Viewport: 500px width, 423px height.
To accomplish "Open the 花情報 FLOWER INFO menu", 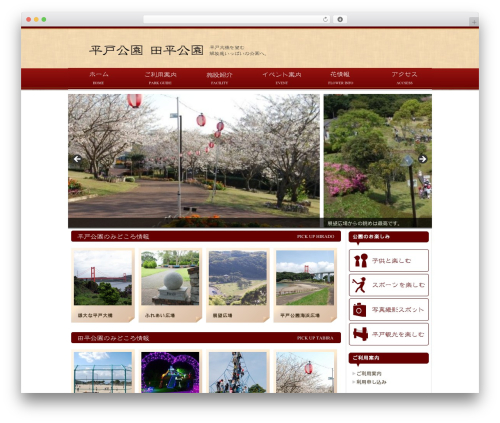I will [340, 78].
